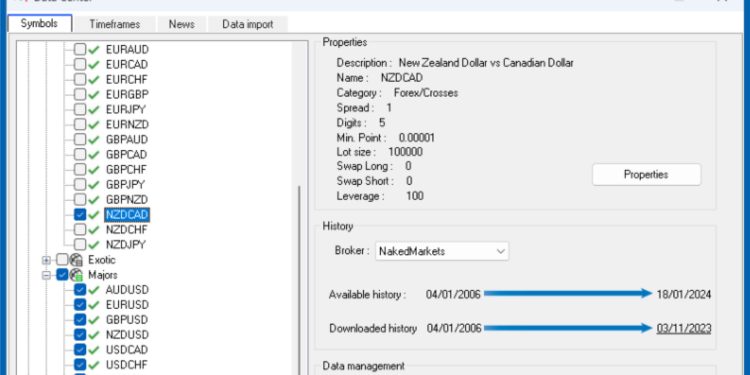Select the EURAUD symbol row
This screenshot has height=375, width=750.
click(x=127, y=49)
